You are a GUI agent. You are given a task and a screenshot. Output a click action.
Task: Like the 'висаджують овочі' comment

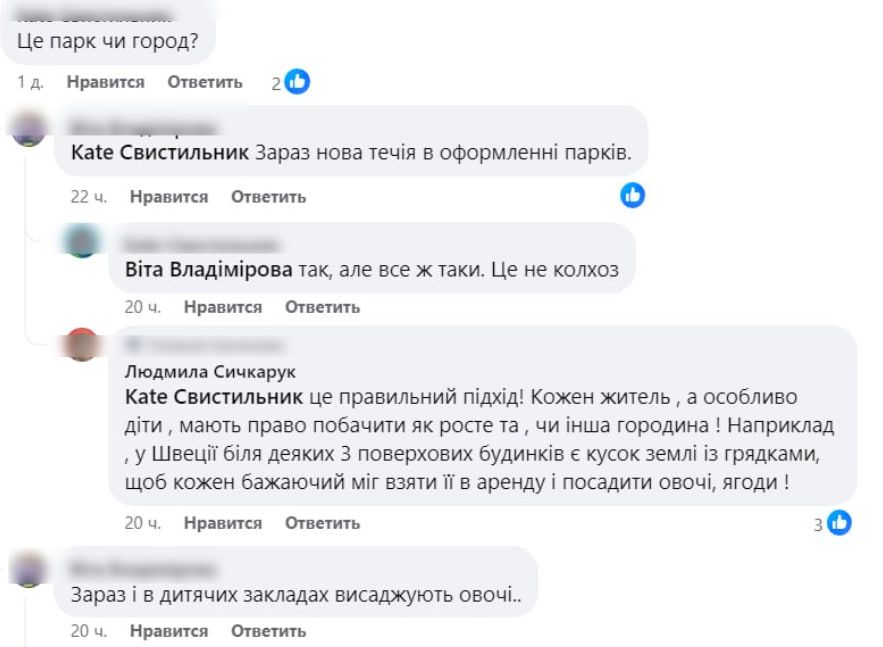[168, 631]
